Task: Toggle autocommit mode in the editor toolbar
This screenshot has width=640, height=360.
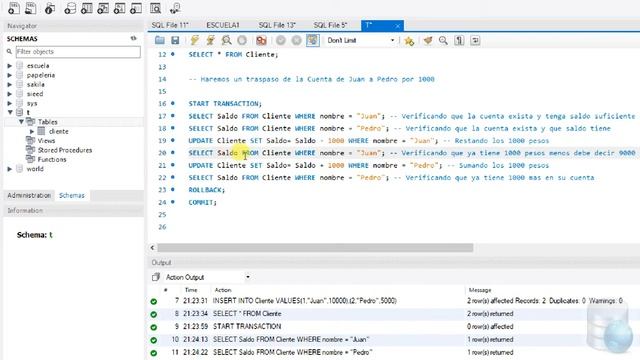Action: click(x=313, y=40)
